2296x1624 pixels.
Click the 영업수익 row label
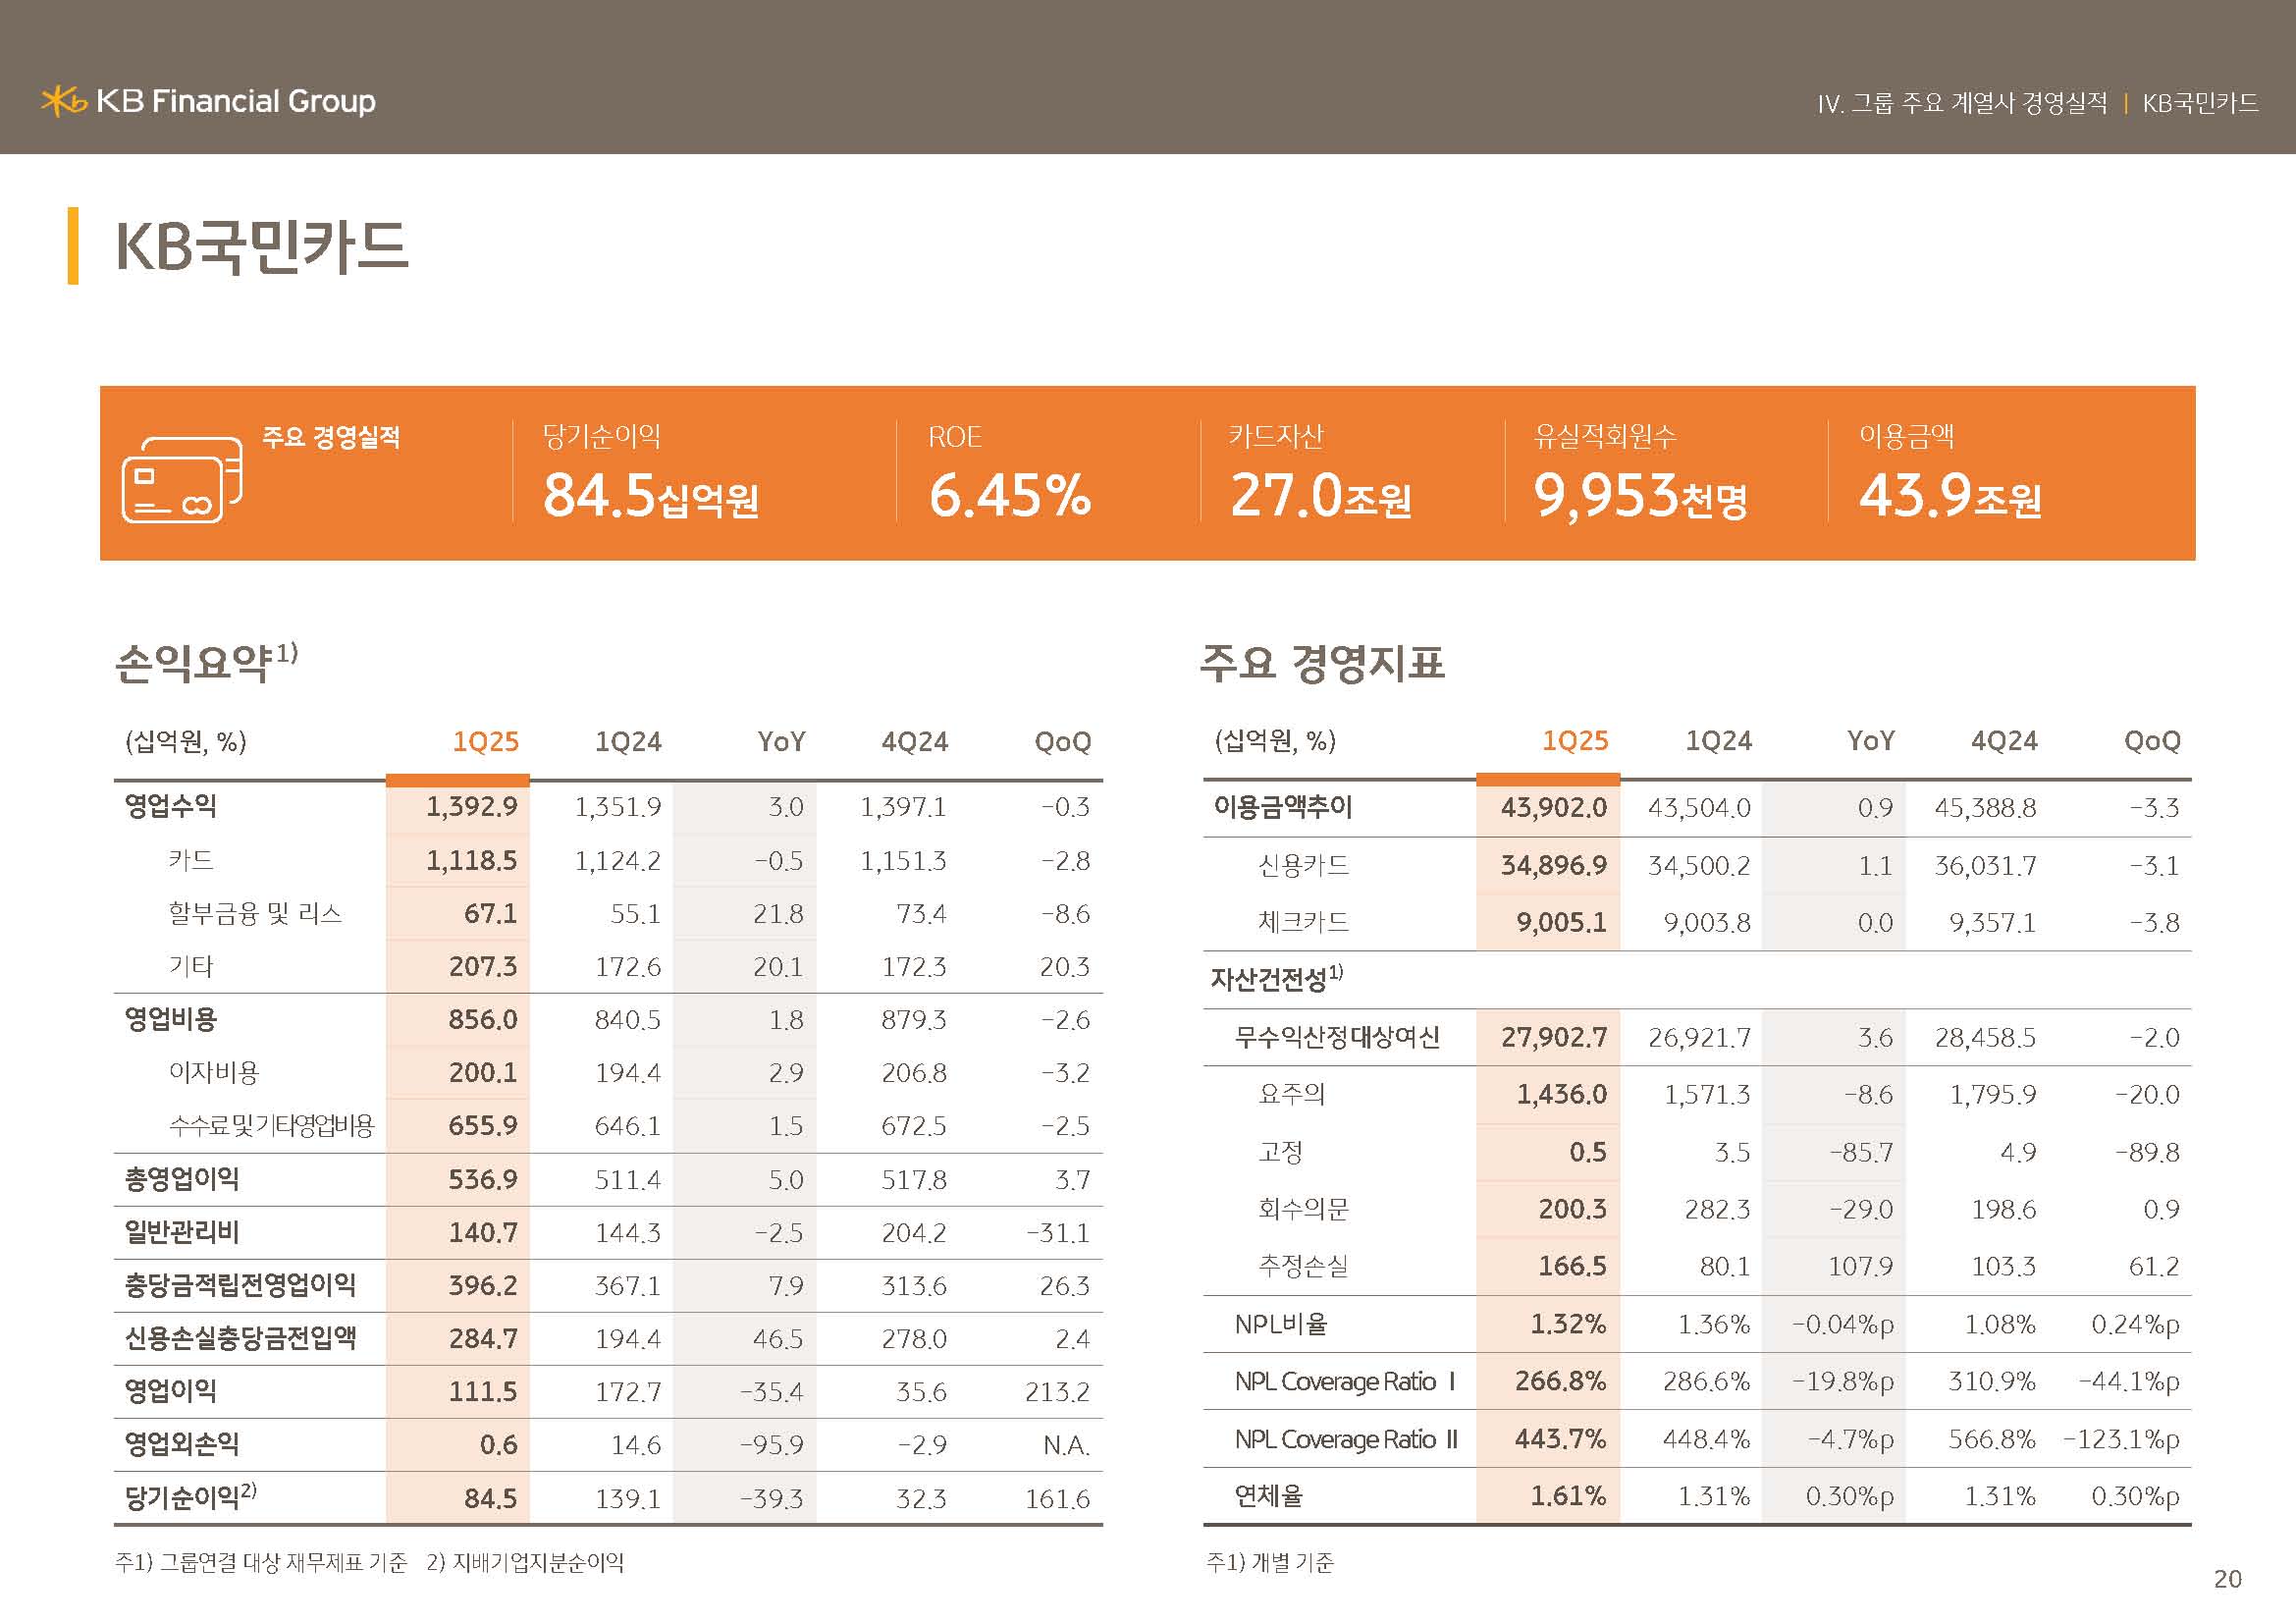(170, 806)
